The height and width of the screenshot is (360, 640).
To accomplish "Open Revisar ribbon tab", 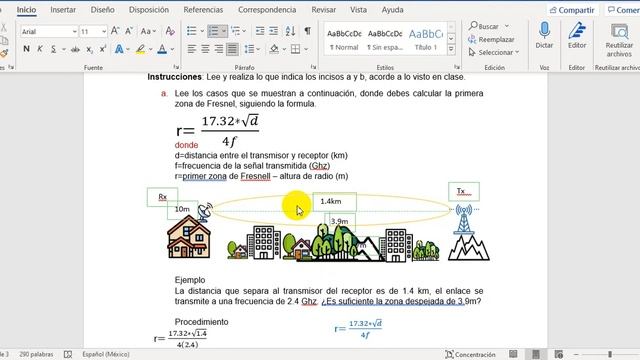I will (x=324, y=10).
